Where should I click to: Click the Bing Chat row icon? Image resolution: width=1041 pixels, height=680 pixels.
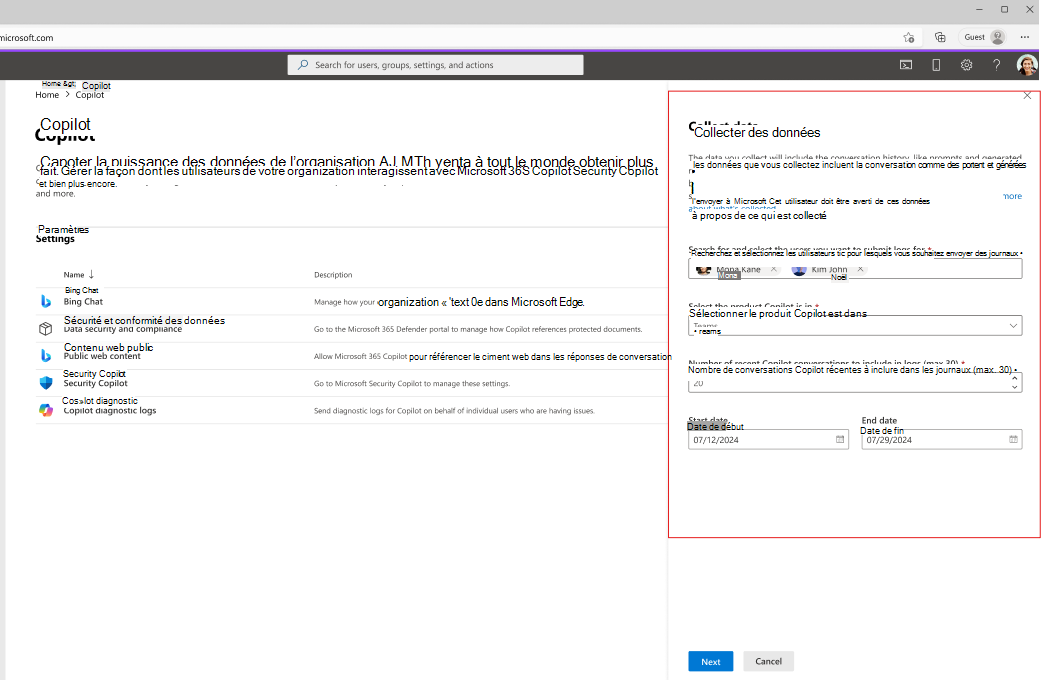46,301
